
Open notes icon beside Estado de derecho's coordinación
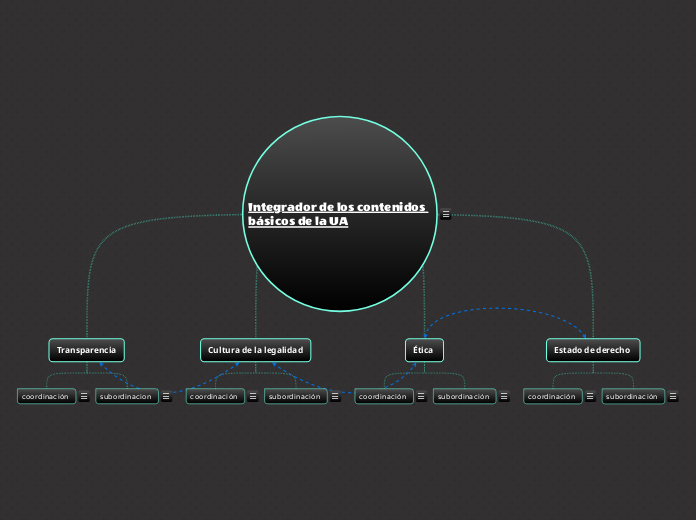590,396
